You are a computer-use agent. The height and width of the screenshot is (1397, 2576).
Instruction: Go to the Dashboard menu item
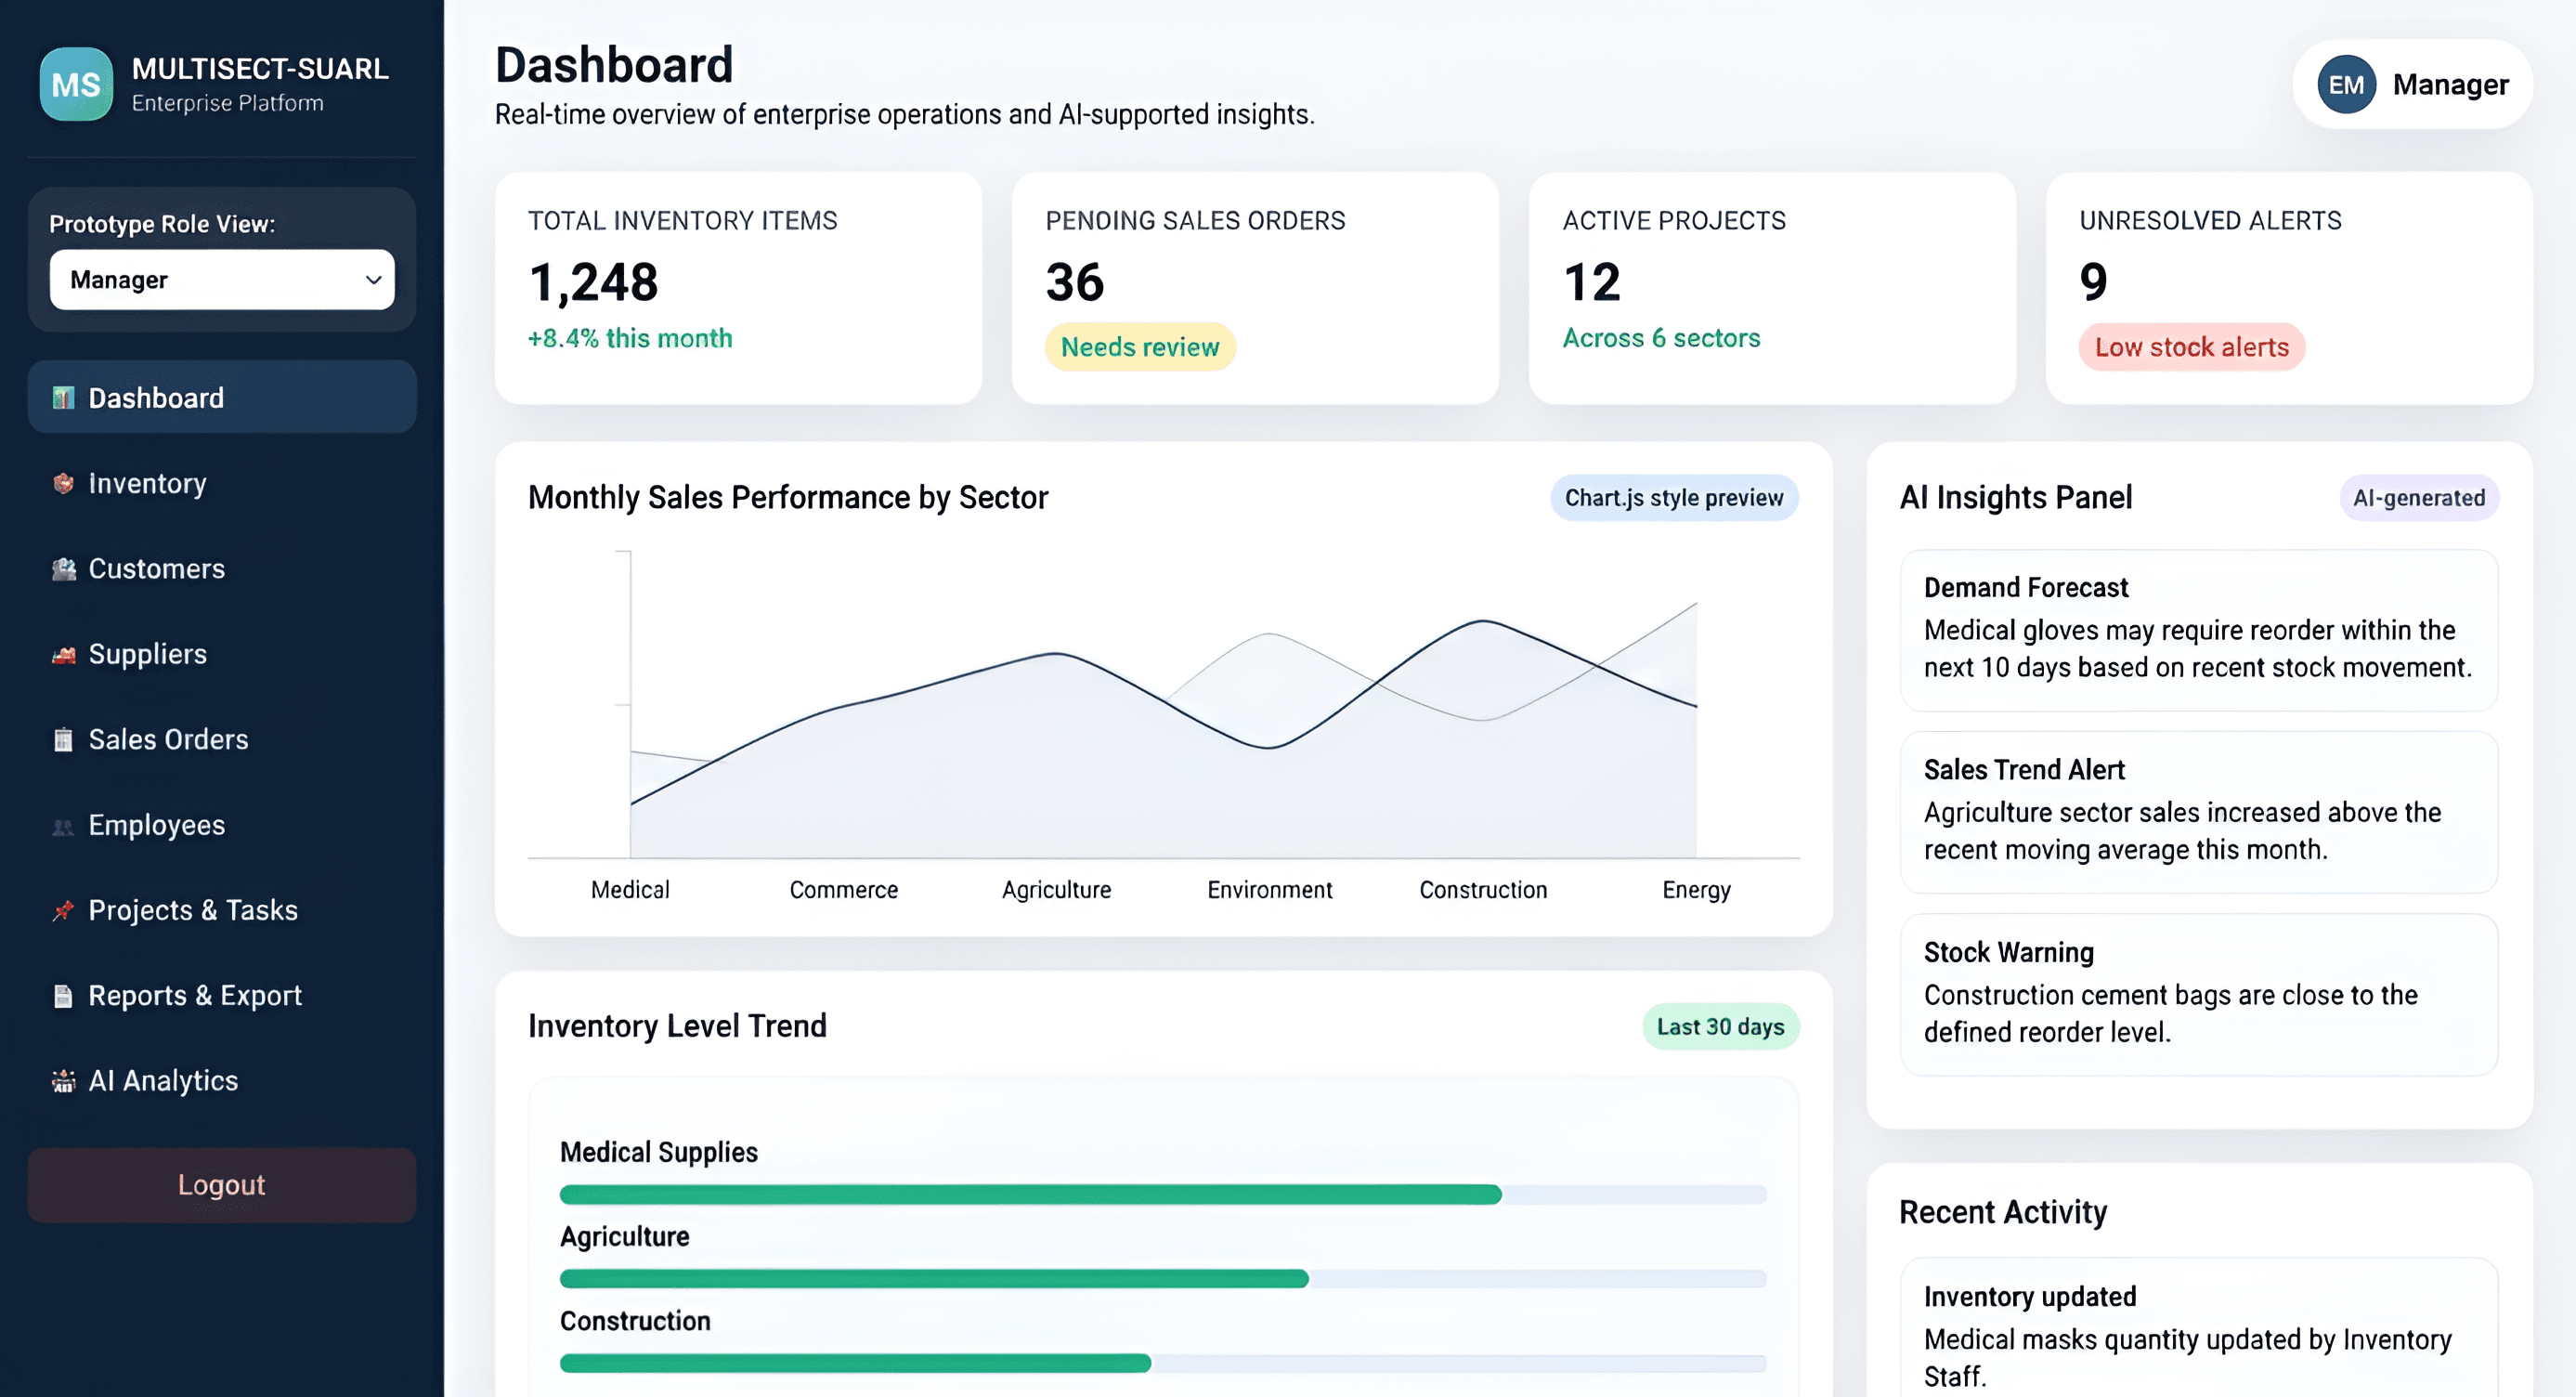coord(222,397)
